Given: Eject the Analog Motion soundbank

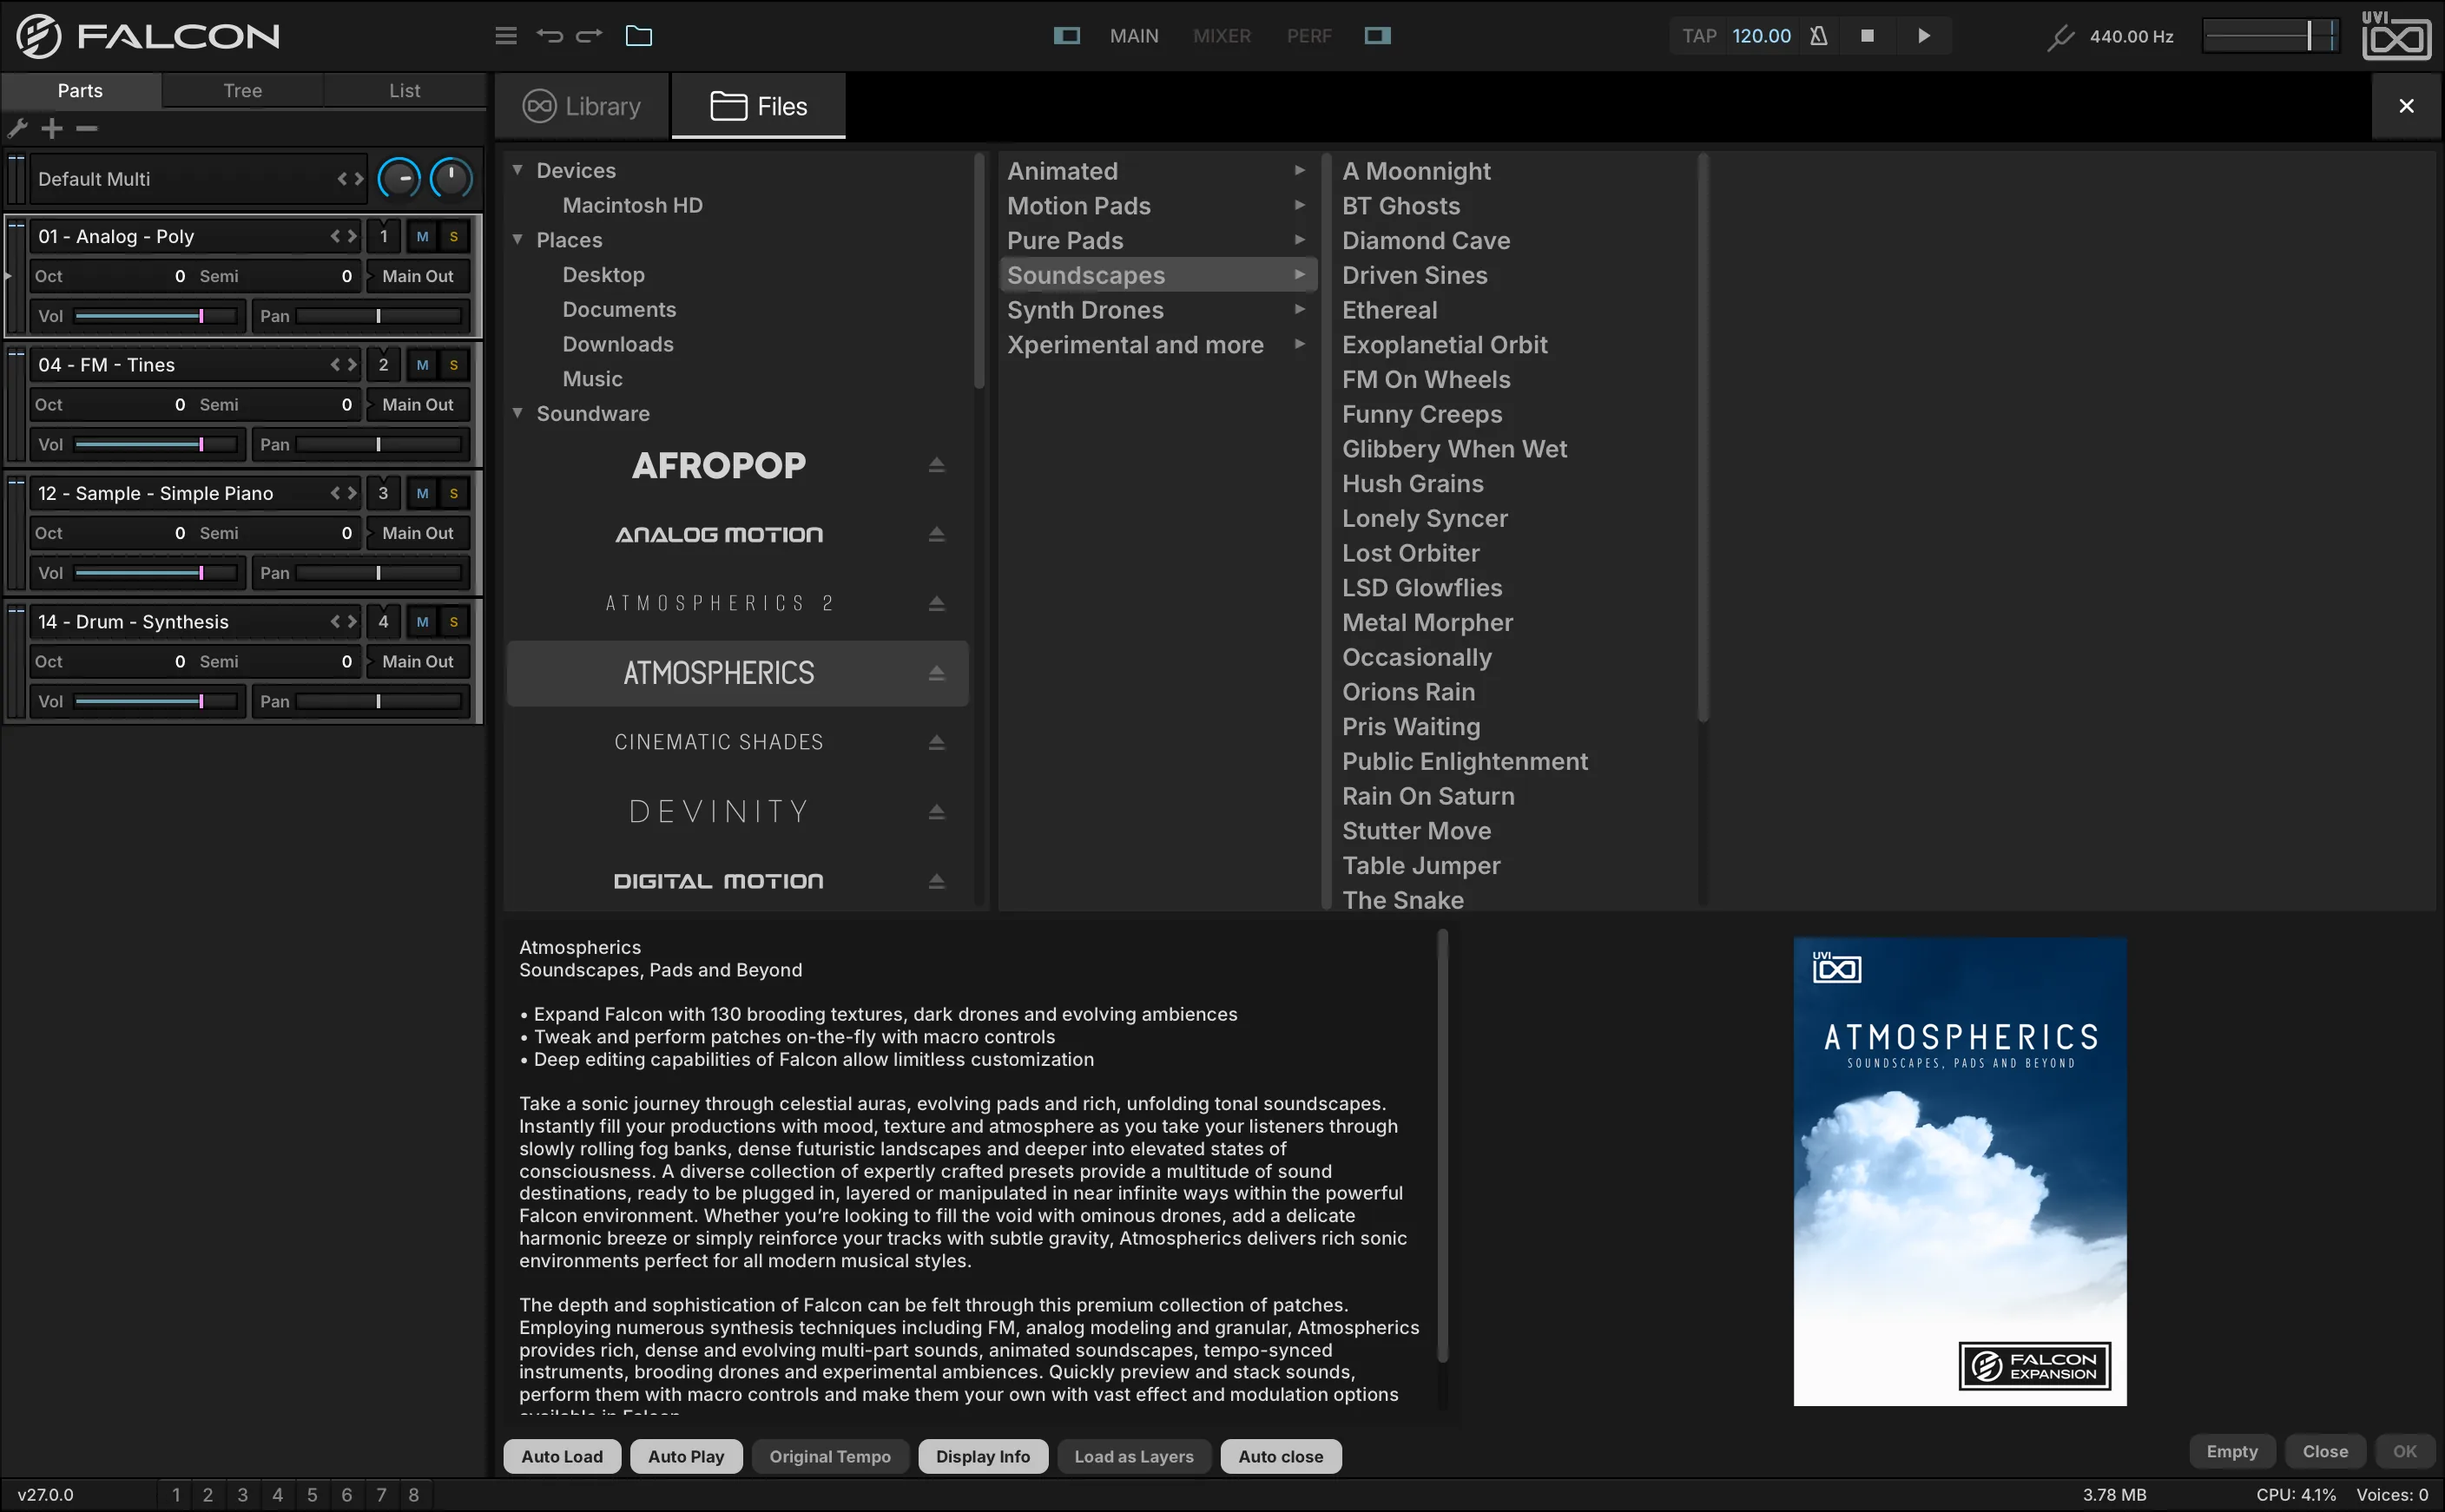Looking at the screenshot, I should click(936, 534).
